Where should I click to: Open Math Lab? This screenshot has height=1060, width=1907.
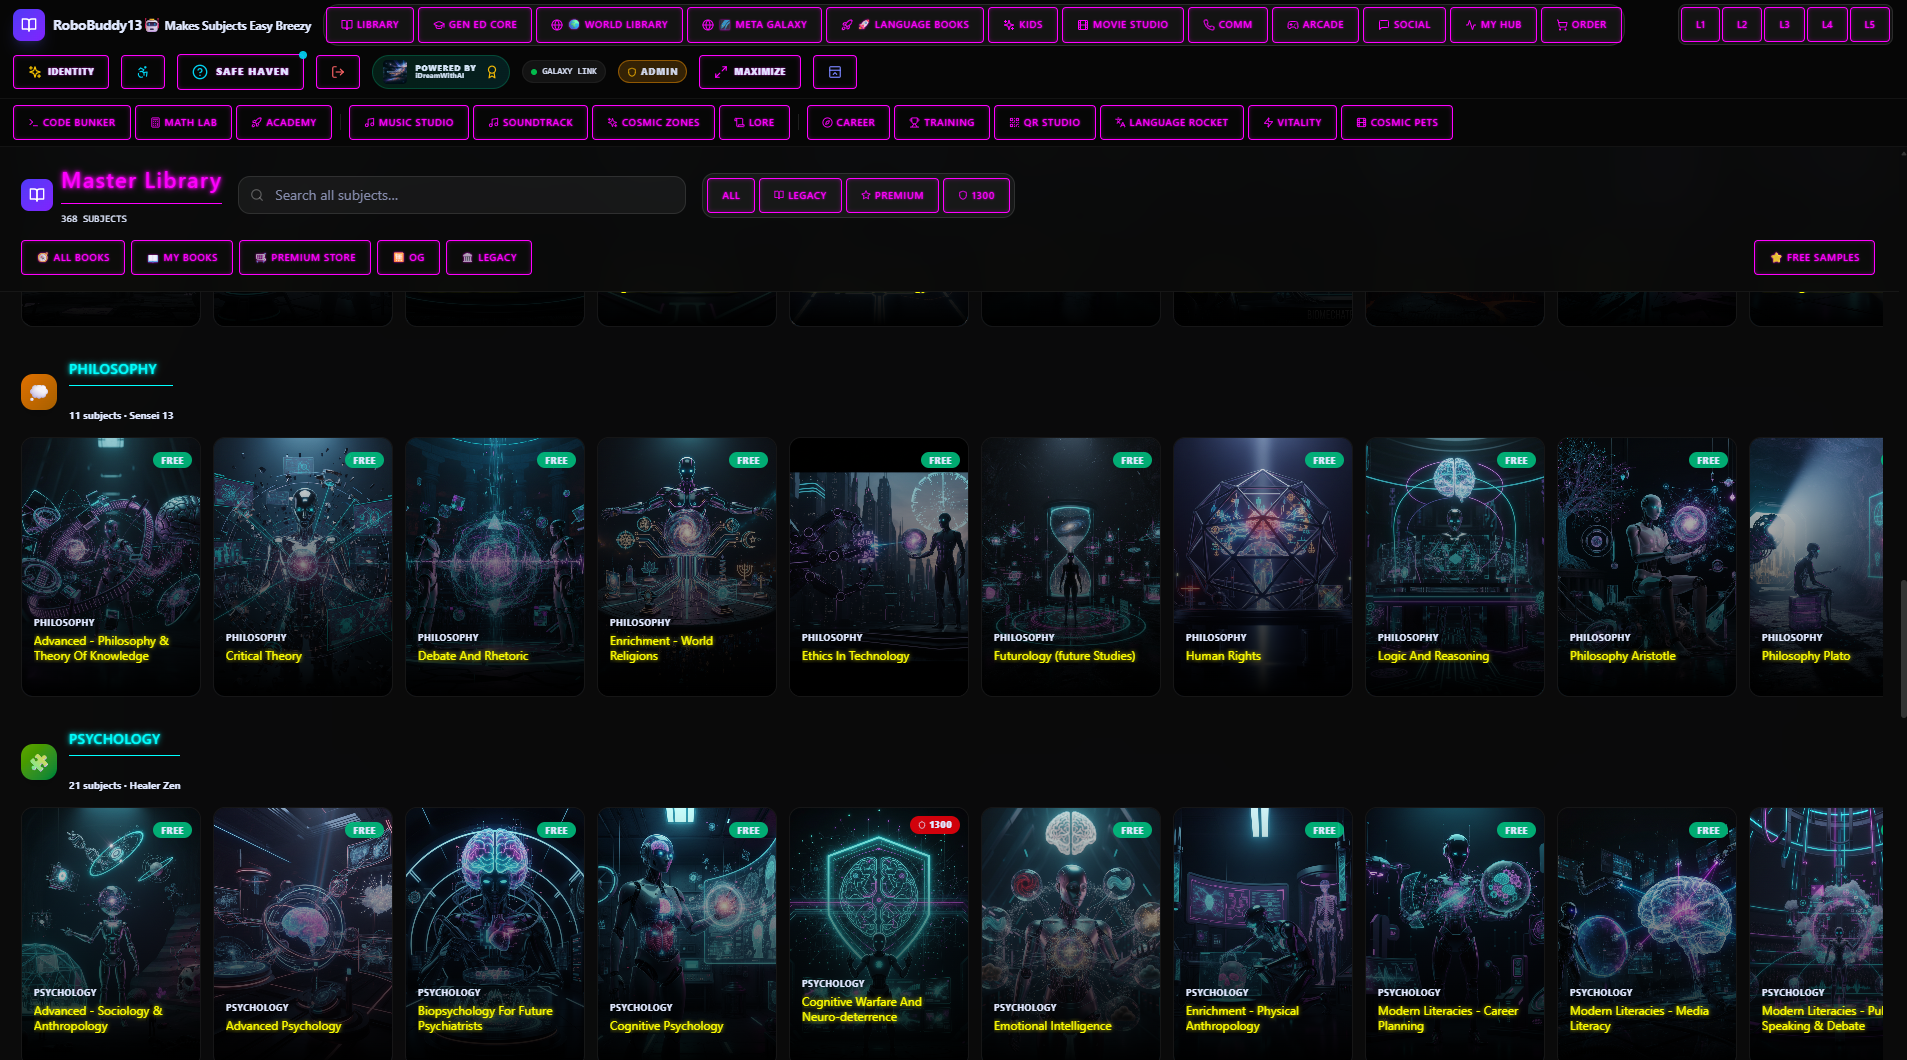tap(184, 123)
